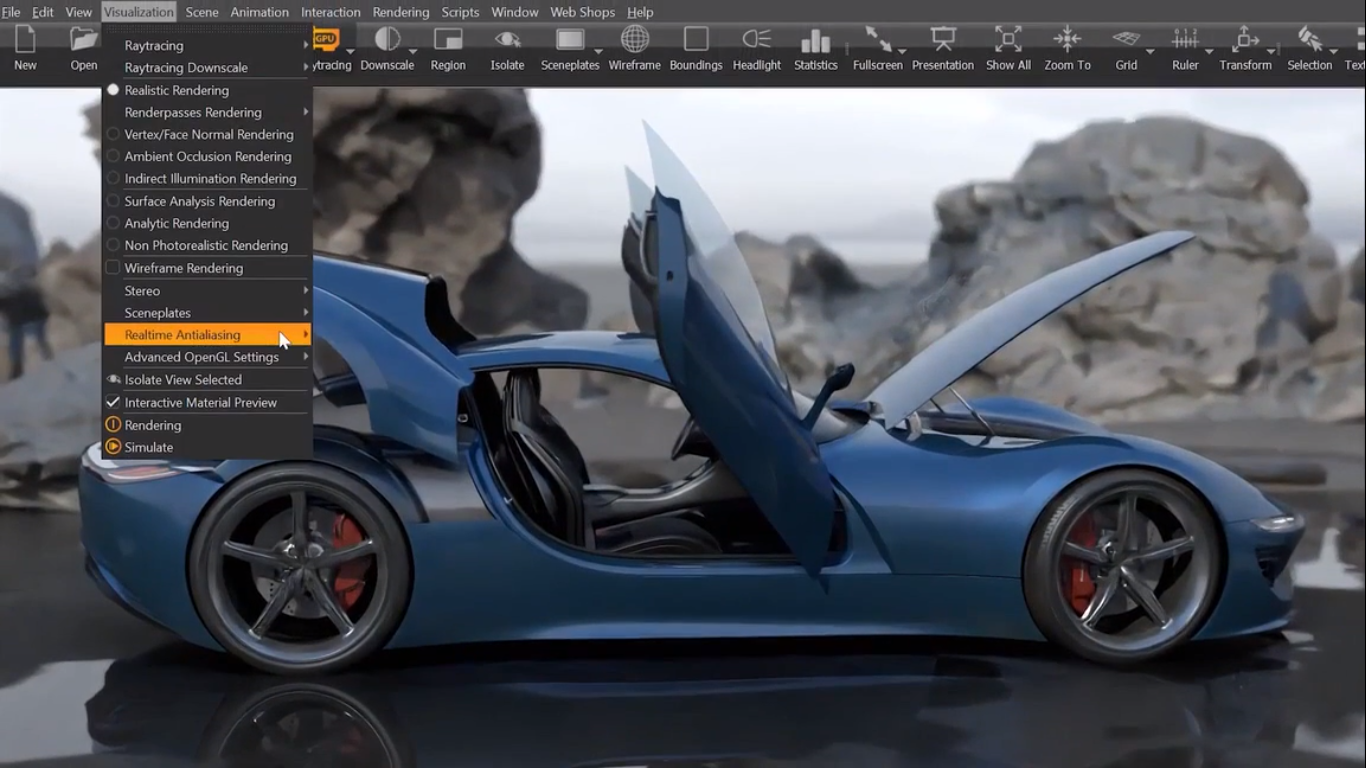Open the Scene menu
This screenshot has height=768, width=1366.
coord(202,12)
